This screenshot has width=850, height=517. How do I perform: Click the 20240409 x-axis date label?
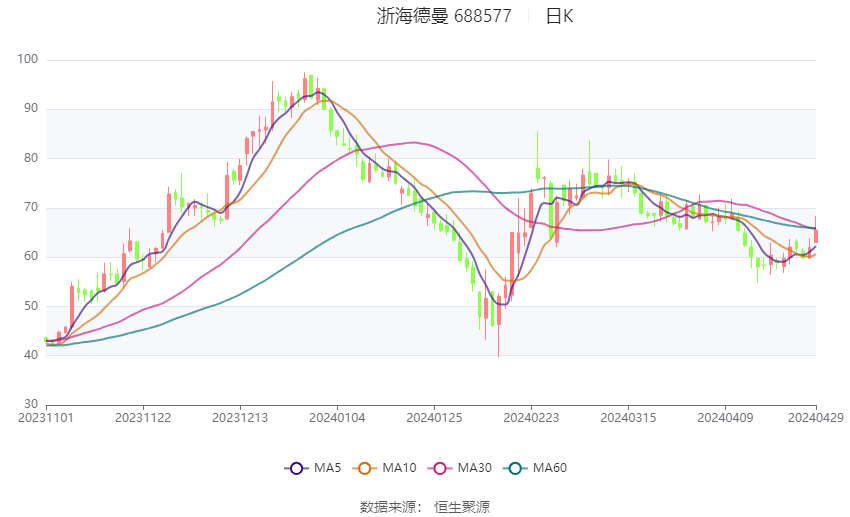[x=725, y=418]
